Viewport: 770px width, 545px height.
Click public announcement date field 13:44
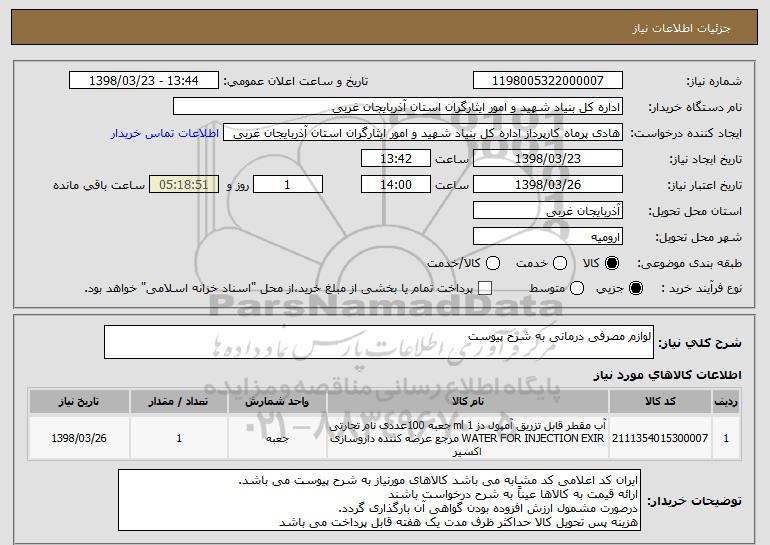[x=144, y=81]
